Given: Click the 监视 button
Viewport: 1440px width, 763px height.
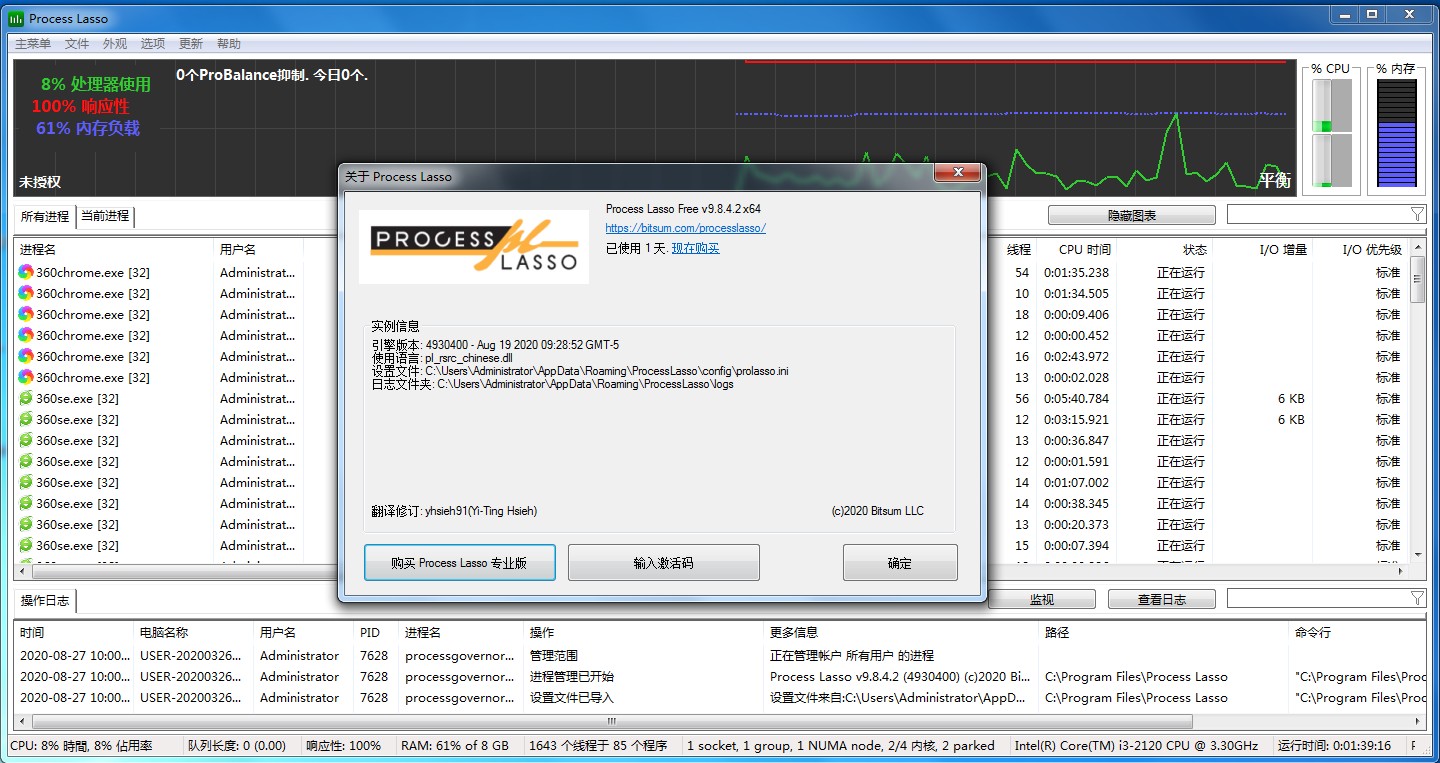Looking at the screenshot, I should [1042, 599].
